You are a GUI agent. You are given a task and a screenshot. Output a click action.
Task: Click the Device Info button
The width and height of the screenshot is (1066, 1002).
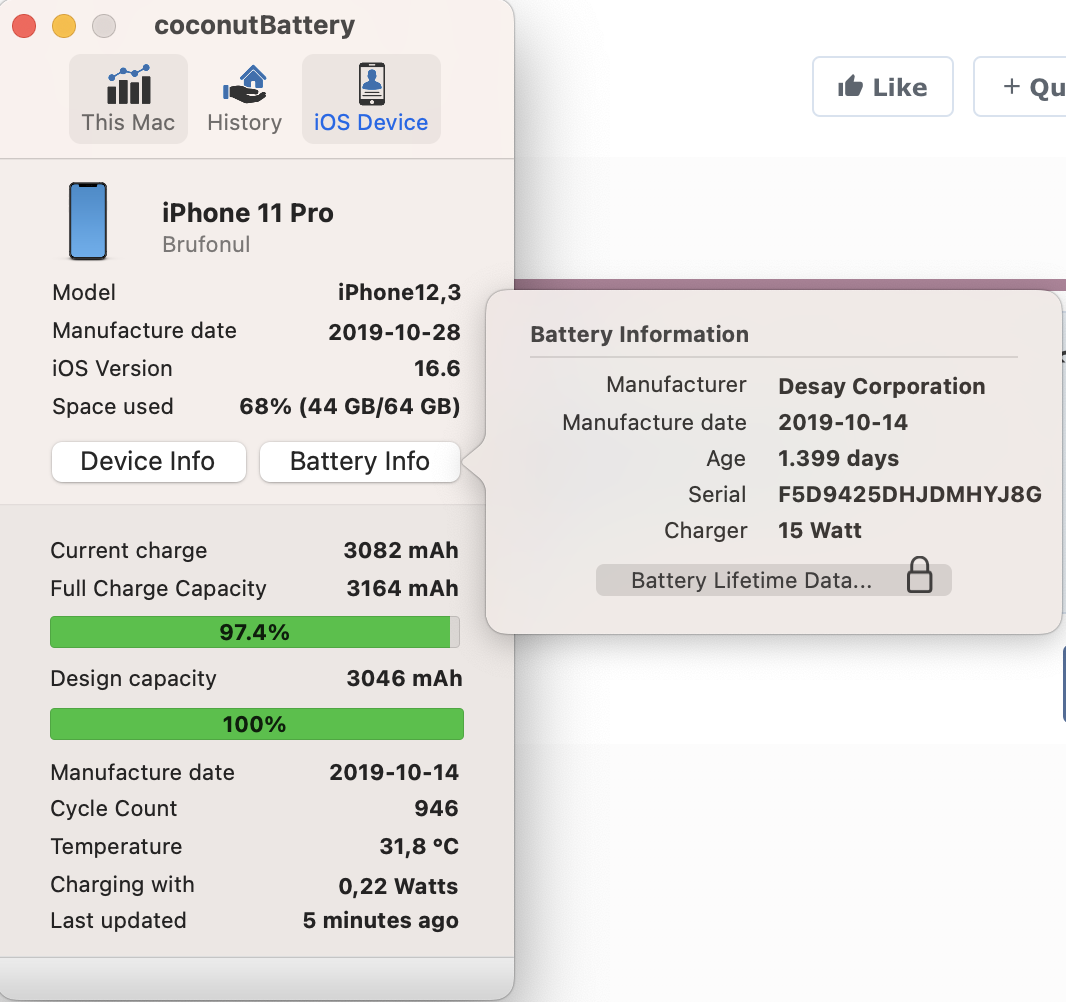click(148, 462)
